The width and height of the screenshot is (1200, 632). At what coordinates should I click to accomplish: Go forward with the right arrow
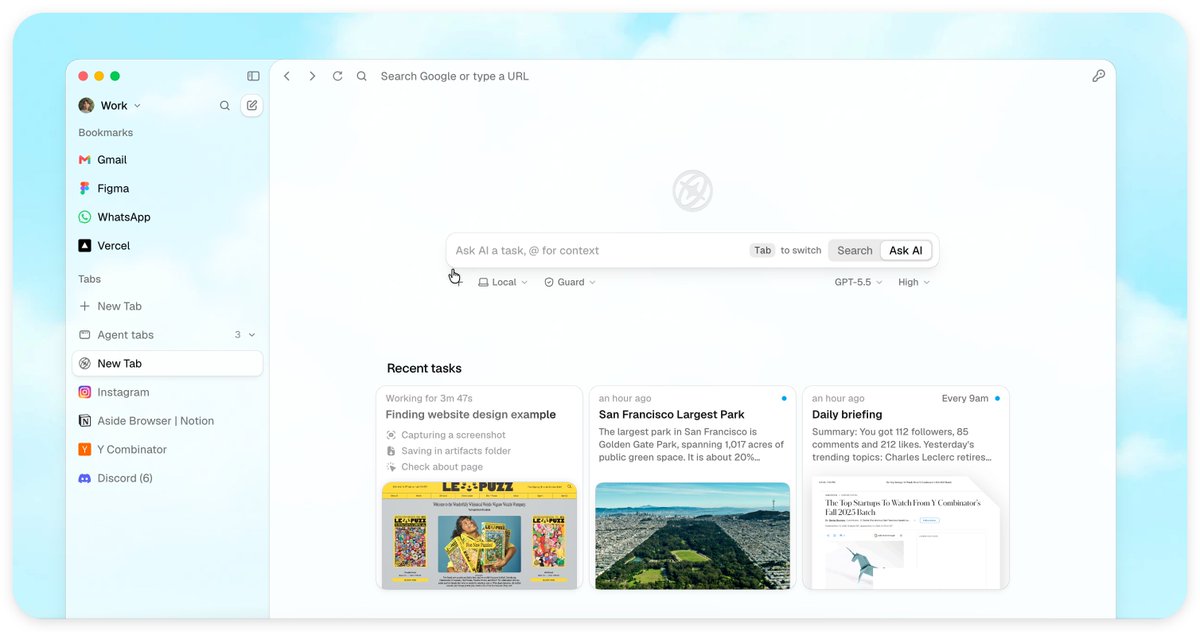click(312, 76)
